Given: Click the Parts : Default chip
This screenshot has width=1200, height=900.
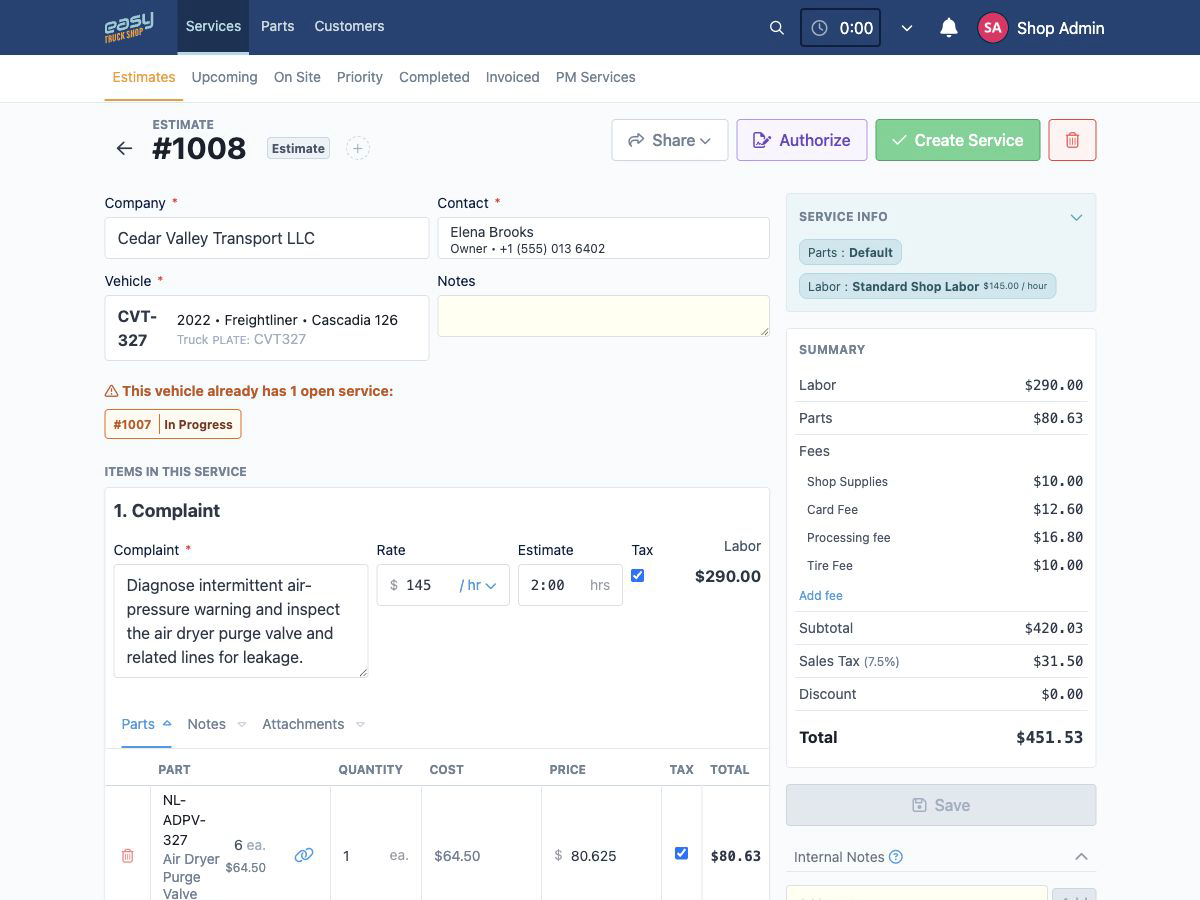Looking at the screenshot, I should [x=850, y=252].
